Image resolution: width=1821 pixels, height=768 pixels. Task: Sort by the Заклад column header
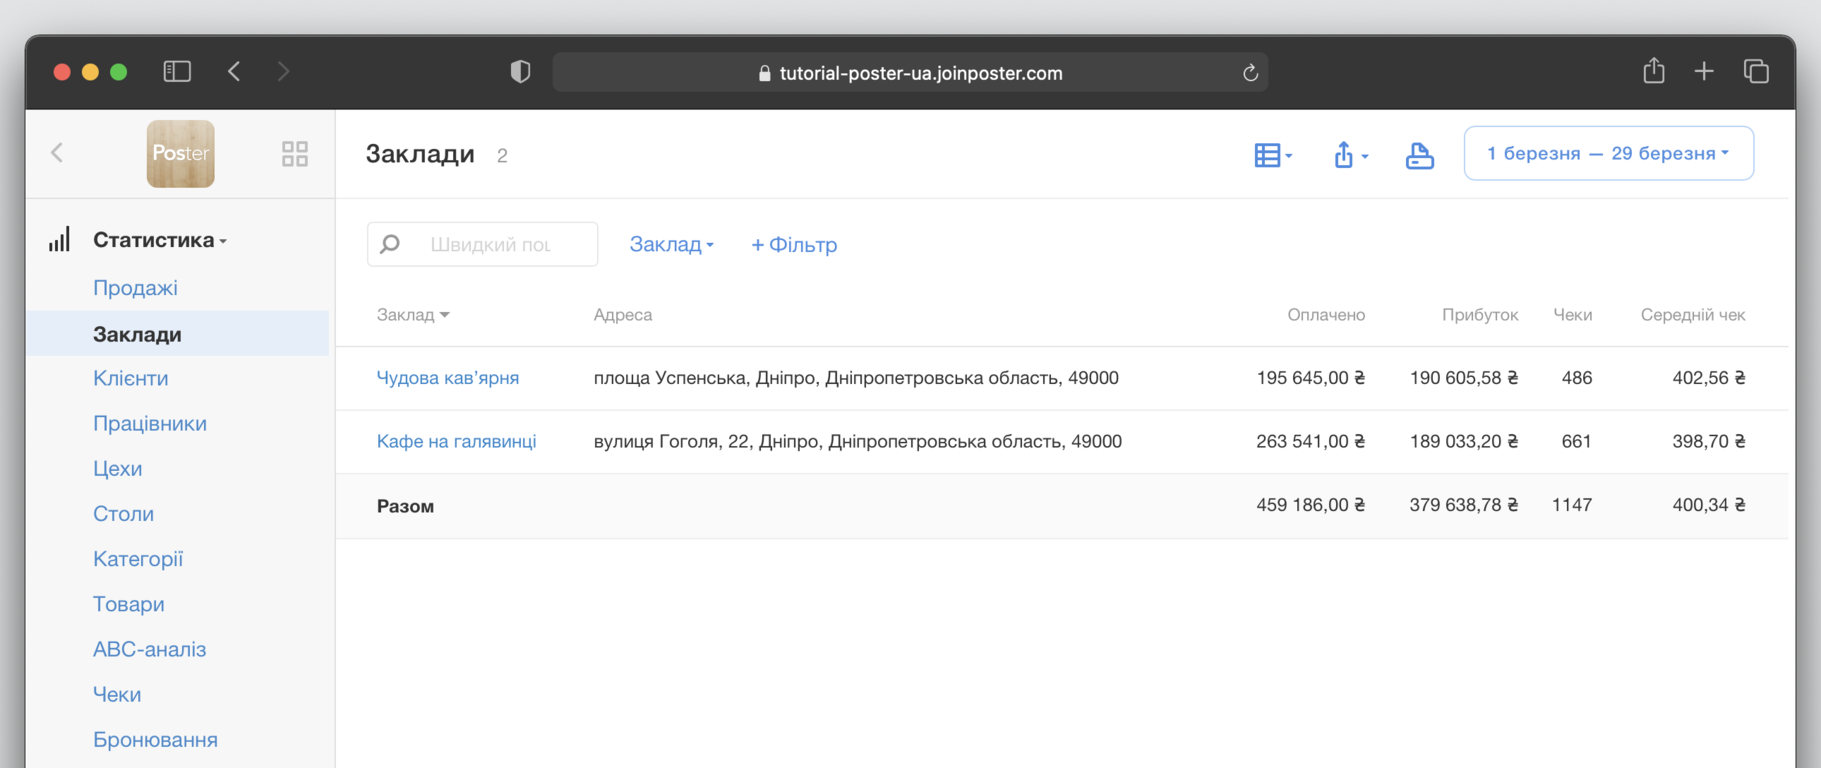tap(413, 315)
